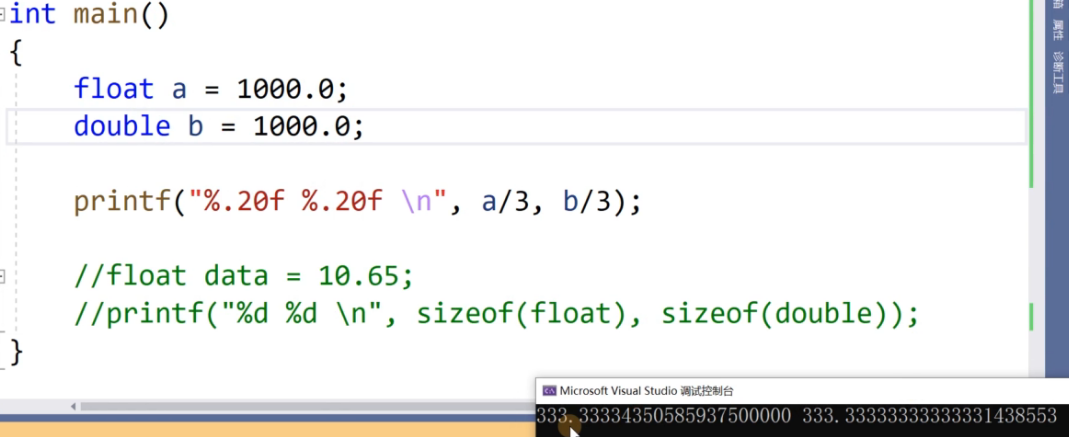Collapse the commented //float data block
The height and width of the screenshot is (437, 1069).
(x=2, y=277)
